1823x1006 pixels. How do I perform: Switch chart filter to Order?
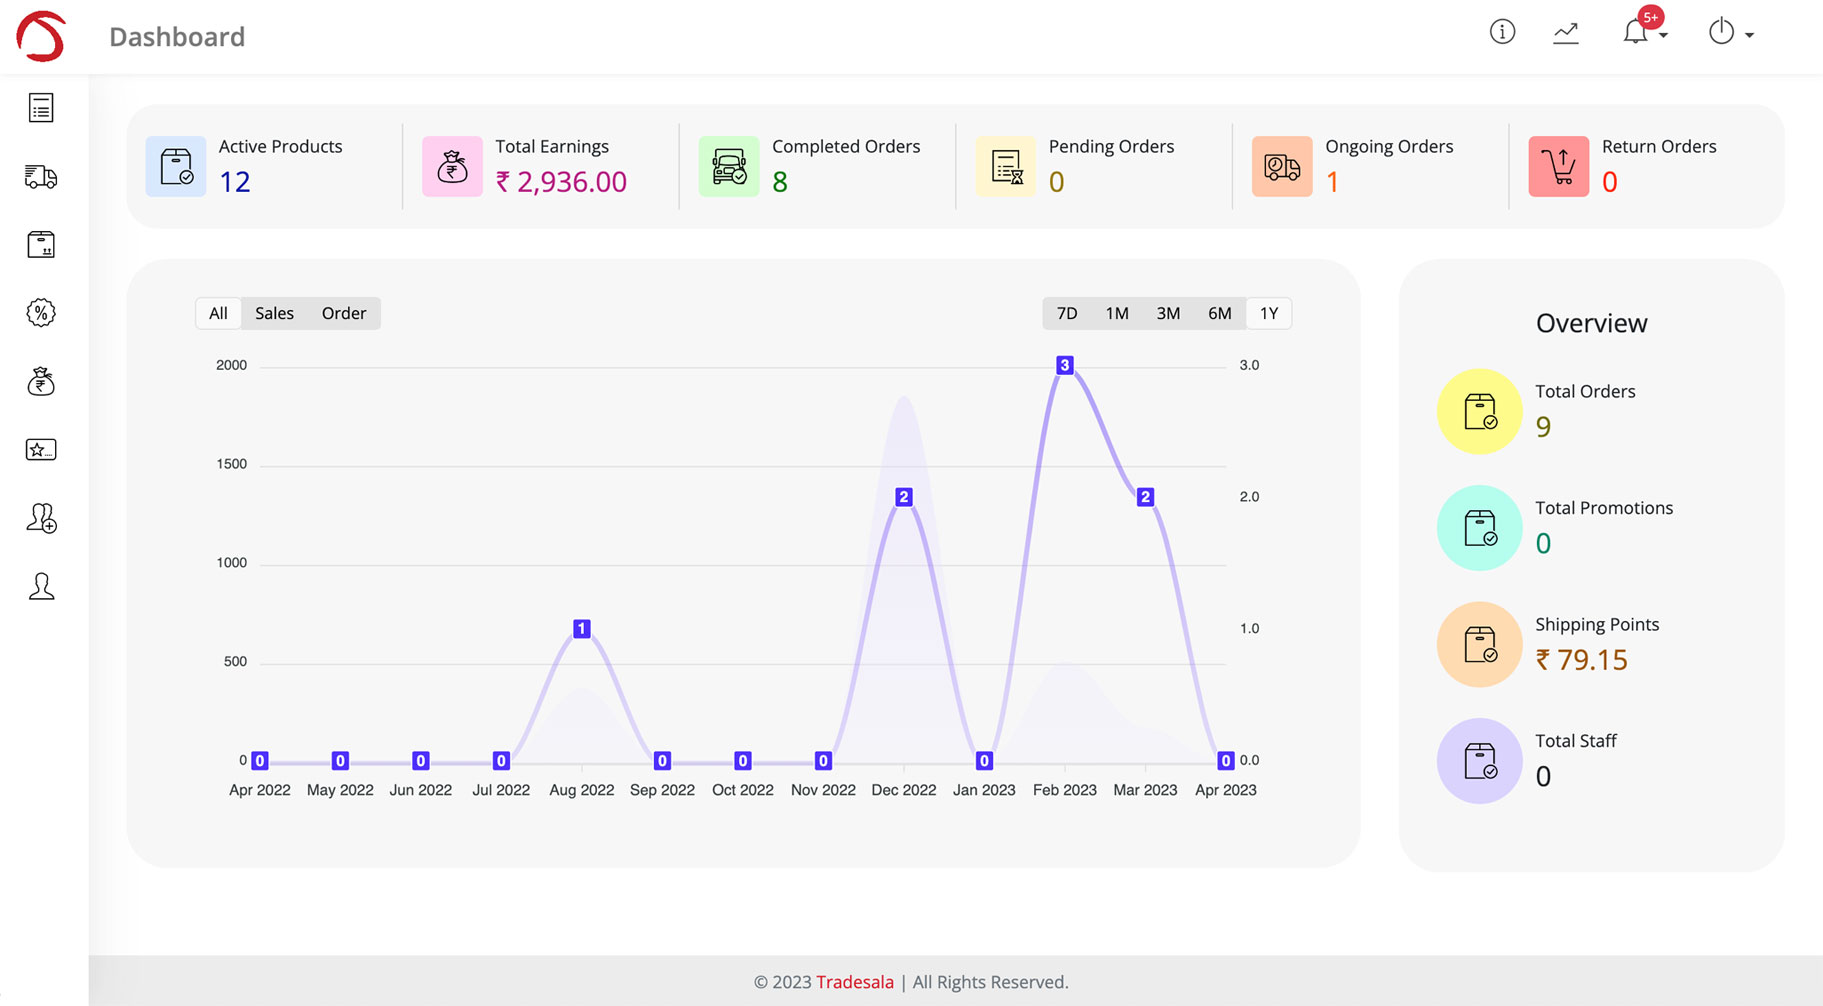pyautogui.click(x=343, y=313)
